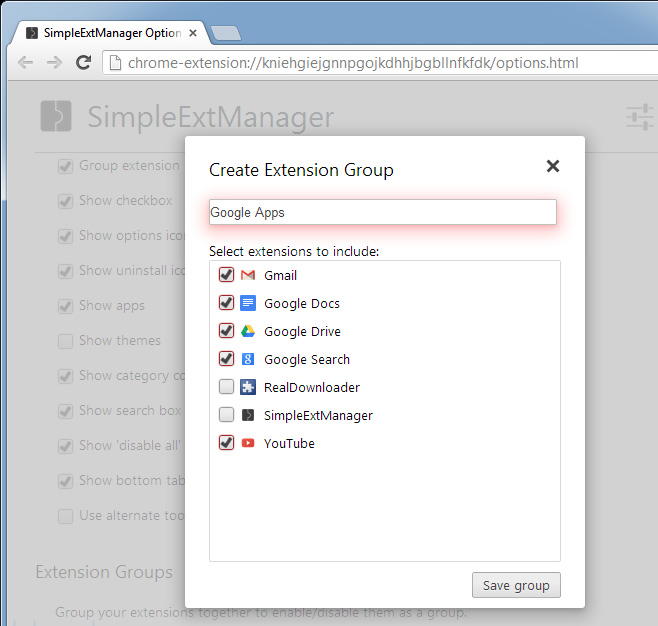This screenshot has width=658, height=626.
Task: Uncheck the Gmail checkbox
Action: [x=226, y=275]
